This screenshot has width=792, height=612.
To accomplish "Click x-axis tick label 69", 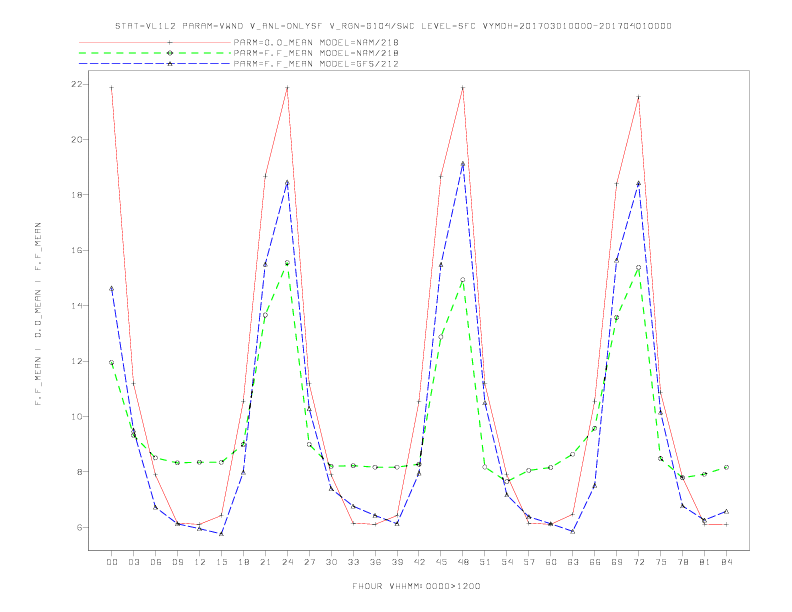I will (617, 562).
